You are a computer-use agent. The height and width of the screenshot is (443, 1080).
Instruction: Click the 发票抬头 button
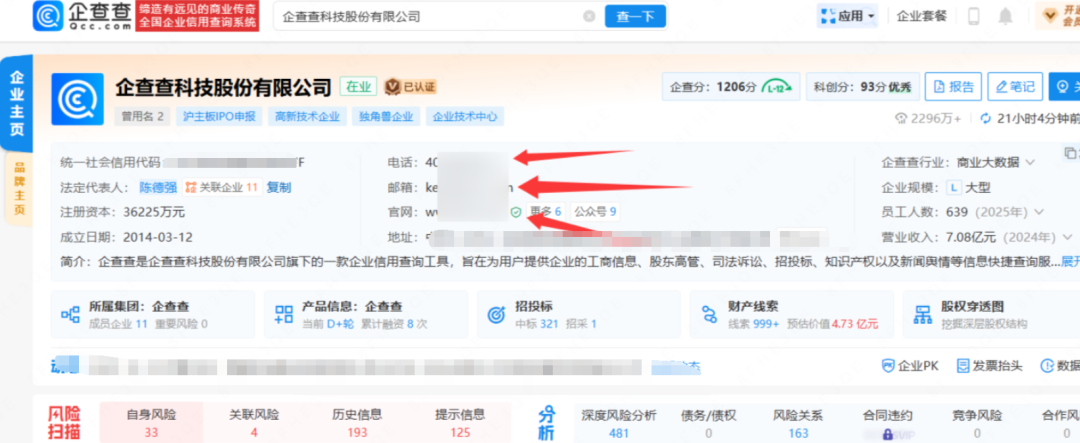point(988,366)
